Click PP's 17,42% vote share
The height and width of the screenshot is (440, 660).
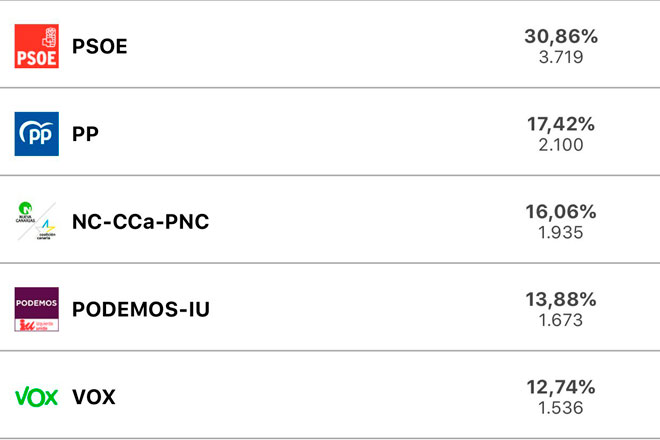(561, 125)
